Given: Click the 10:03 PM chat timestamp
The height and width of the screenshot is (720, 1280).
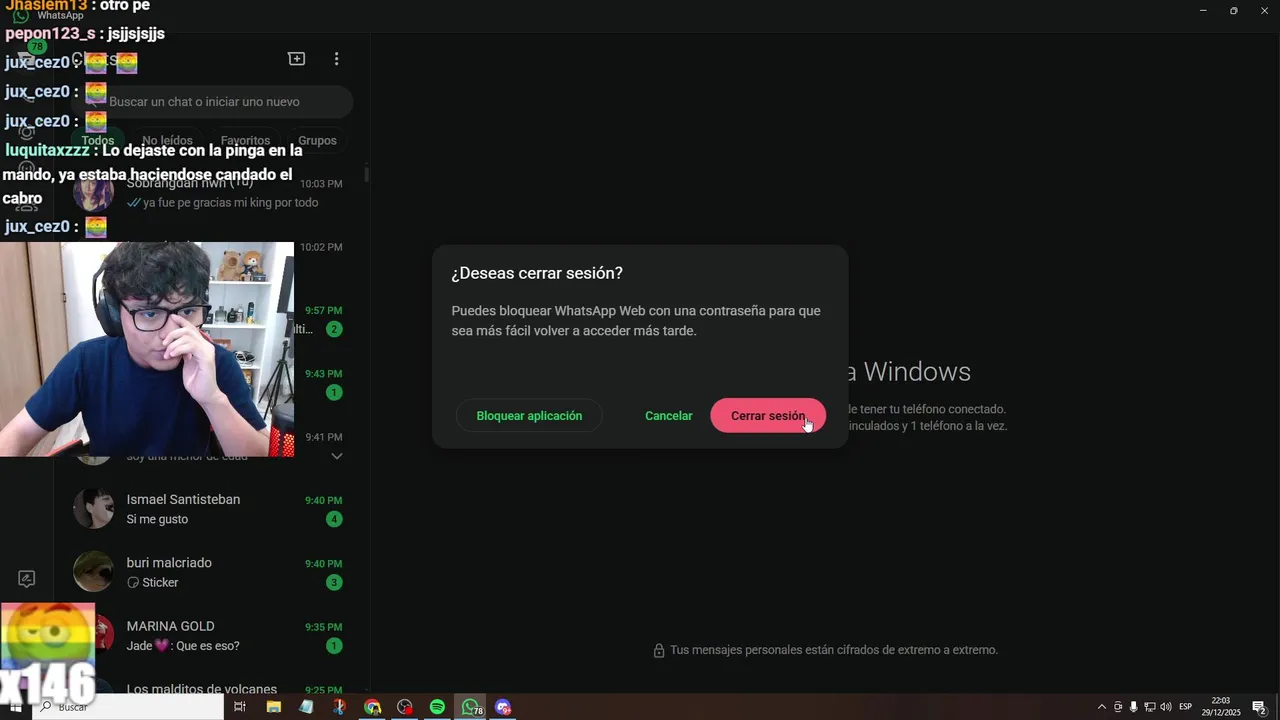Looking at the screenshot, I should point(321,184).
